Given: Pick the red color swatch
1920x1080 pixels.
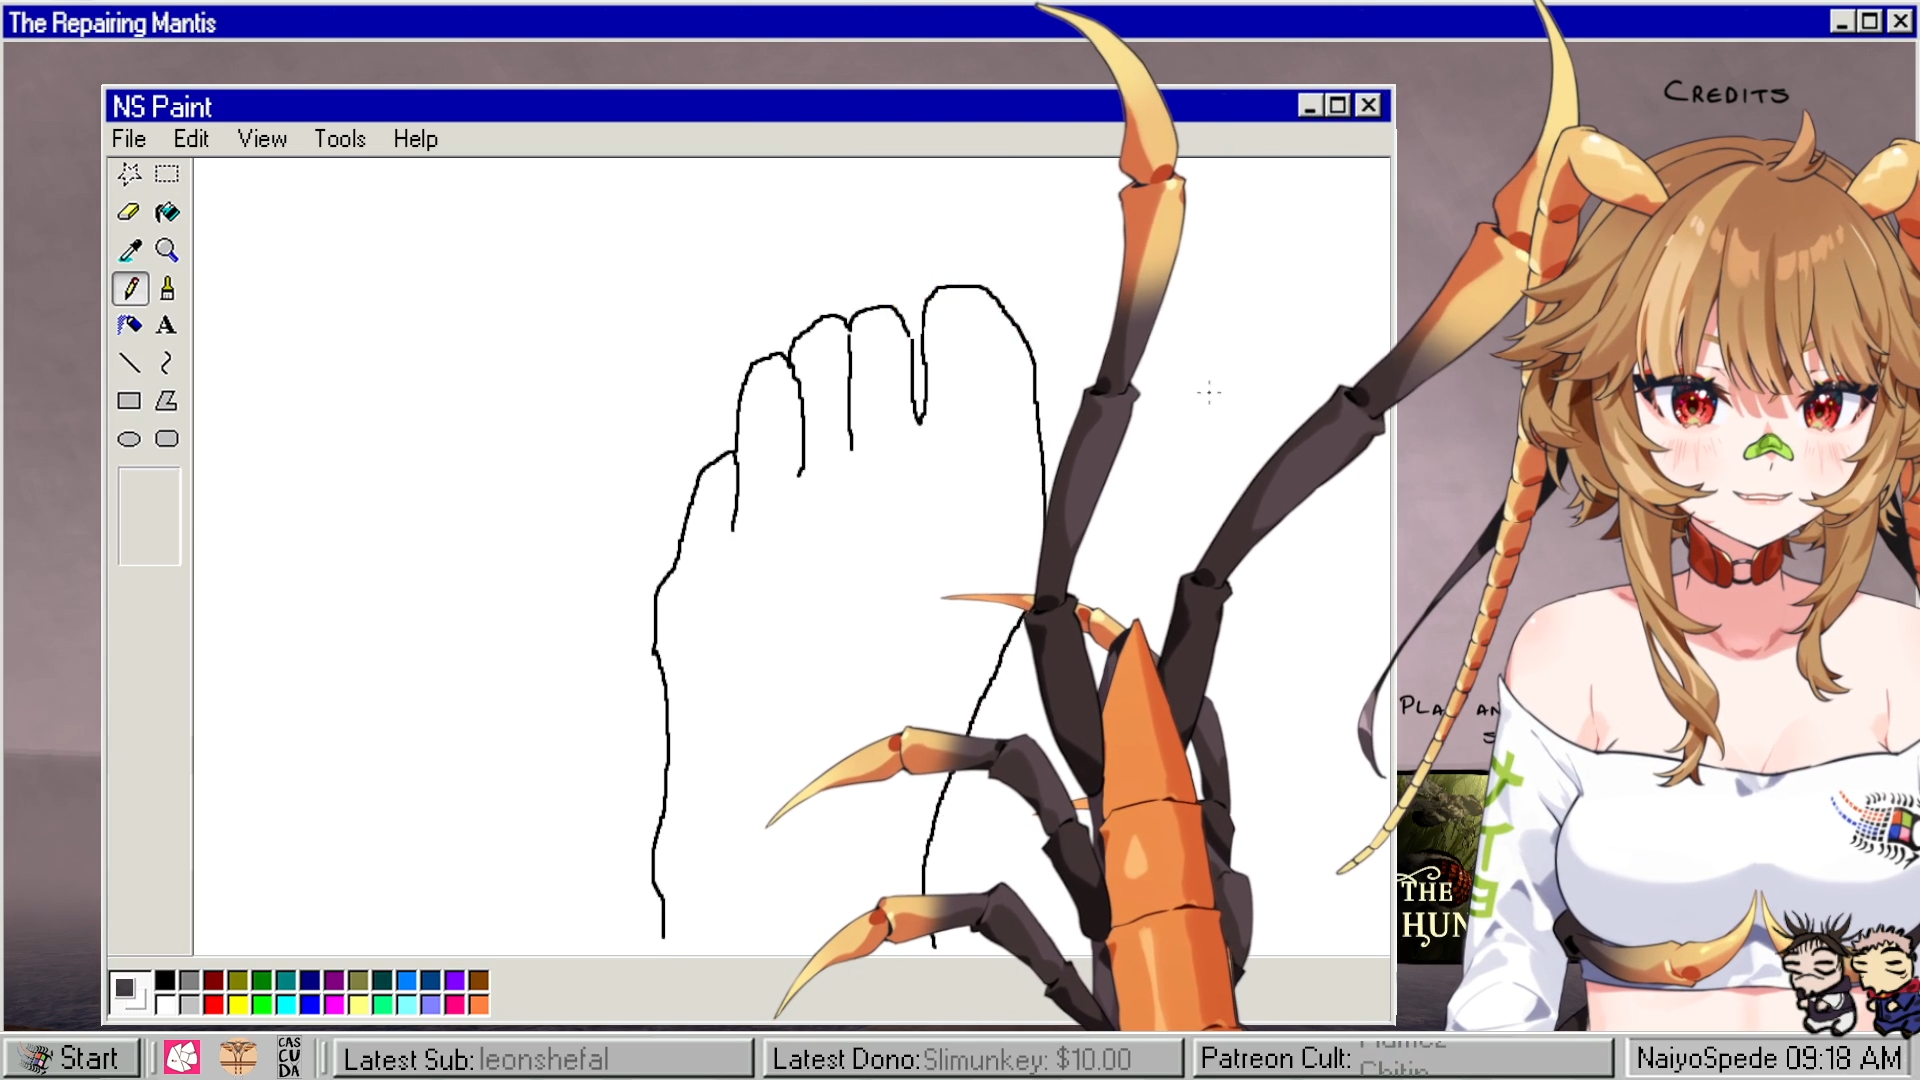Looking at the screenshot, I should [214, 1004].
